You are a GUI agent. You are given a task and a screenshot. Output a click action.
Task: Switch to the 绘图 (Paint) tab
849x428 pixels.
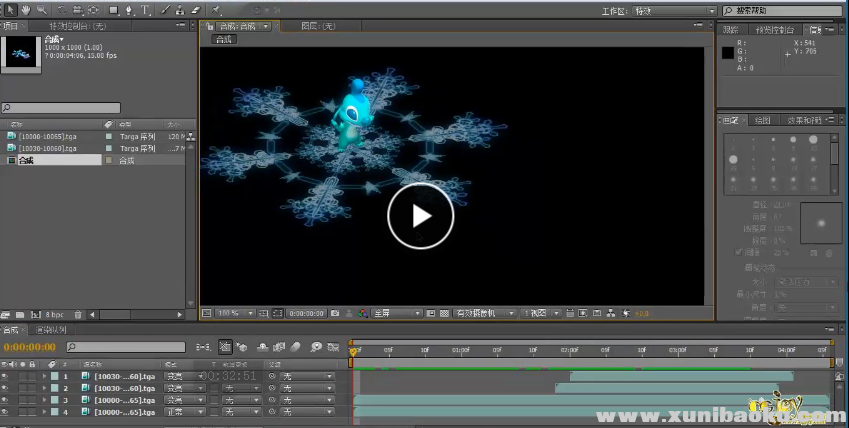[762, 120]
